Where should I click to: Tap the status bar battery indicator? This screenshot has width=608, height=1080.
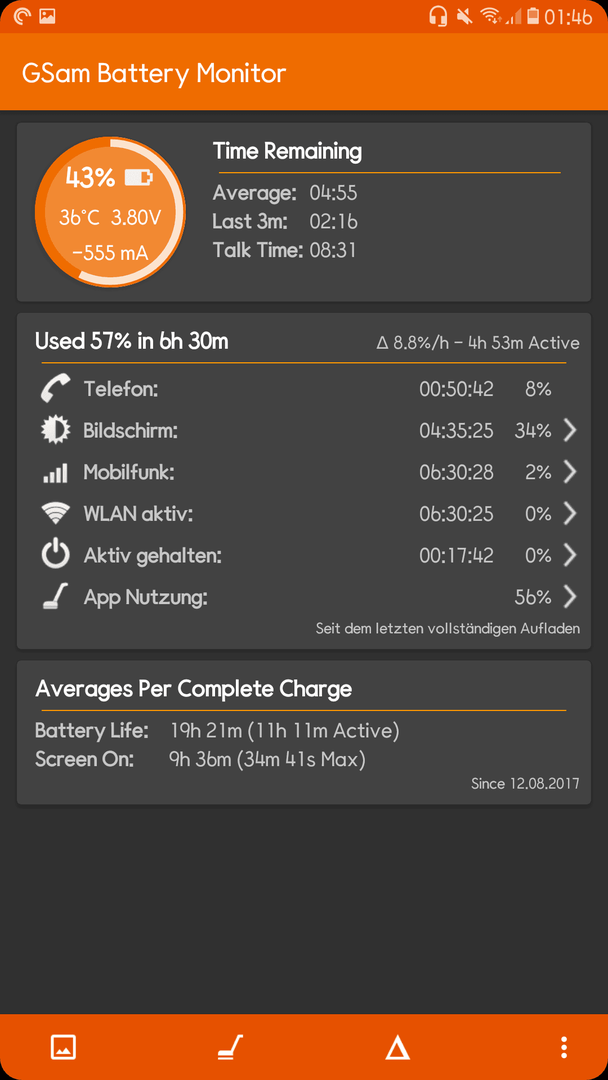click(x=533, y=17)
